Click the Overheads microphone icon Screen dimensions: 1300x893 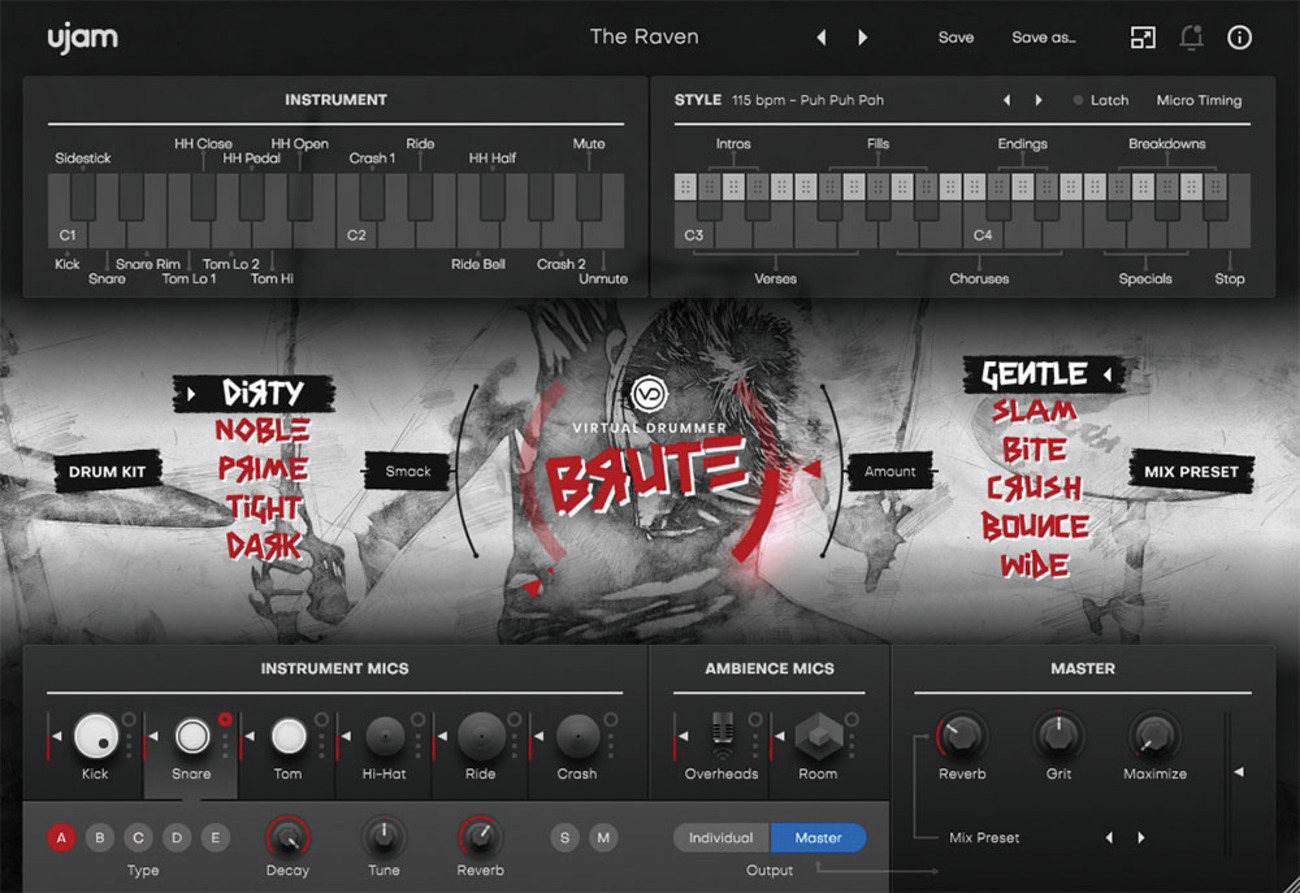(x=721, y=737)
